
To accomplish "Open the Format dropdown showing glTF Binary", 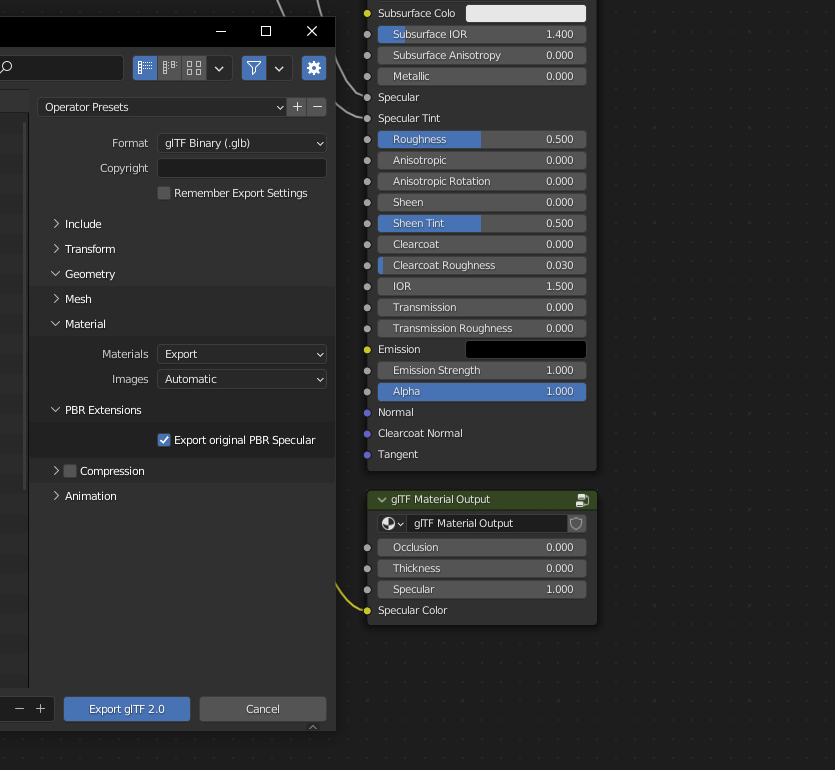I will click(x=240, y=143).
